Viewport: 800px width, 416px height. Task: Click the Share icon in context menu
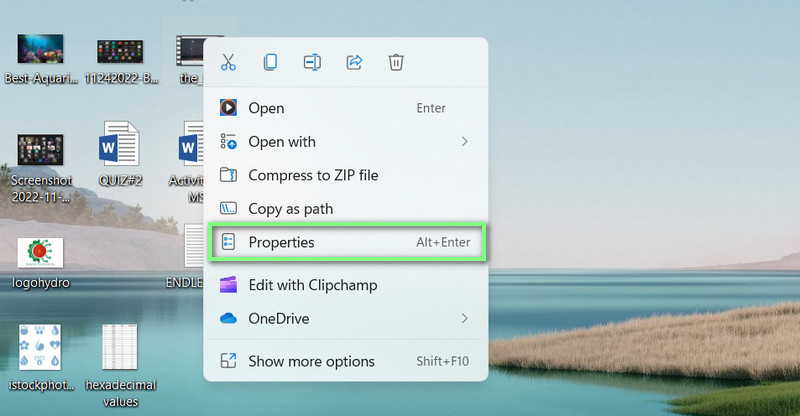tap(354, 62)
